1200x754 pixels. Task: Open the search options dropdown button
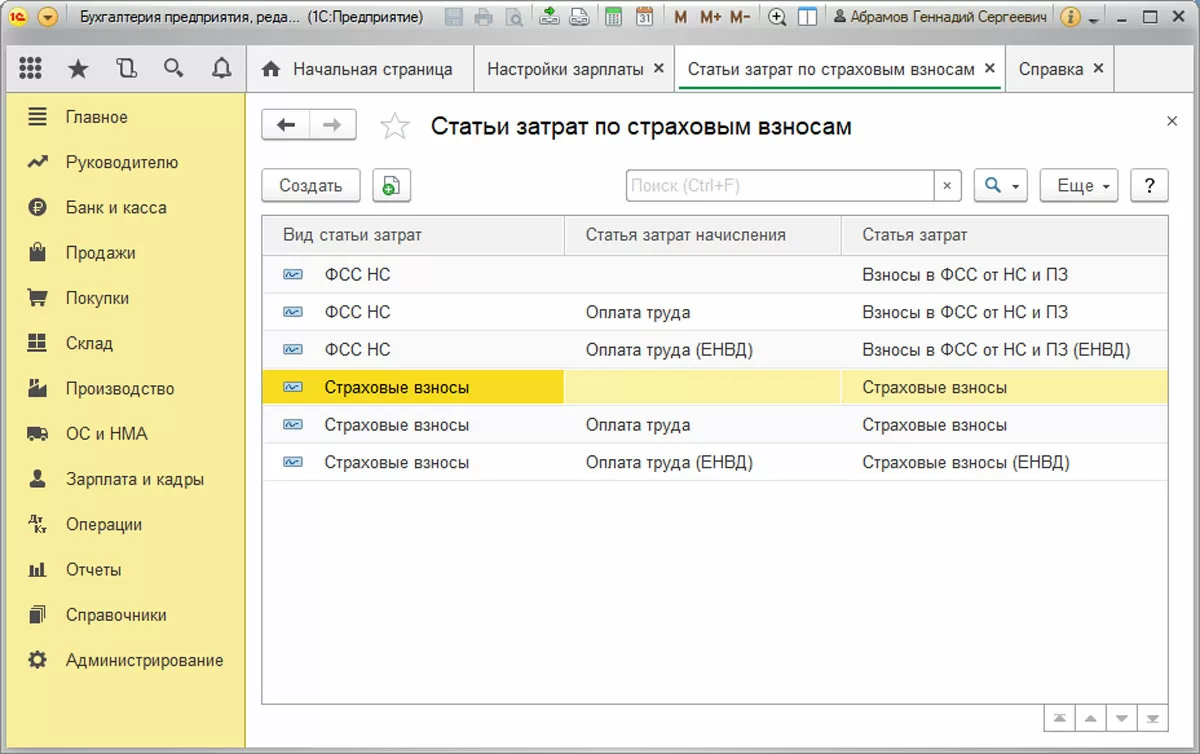point(1000,185)
